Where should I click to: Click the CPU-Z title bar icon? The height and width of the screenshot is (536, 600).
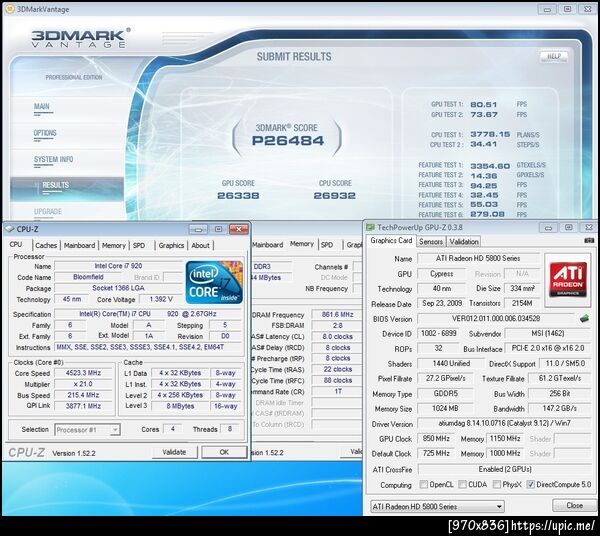point(9,229)
